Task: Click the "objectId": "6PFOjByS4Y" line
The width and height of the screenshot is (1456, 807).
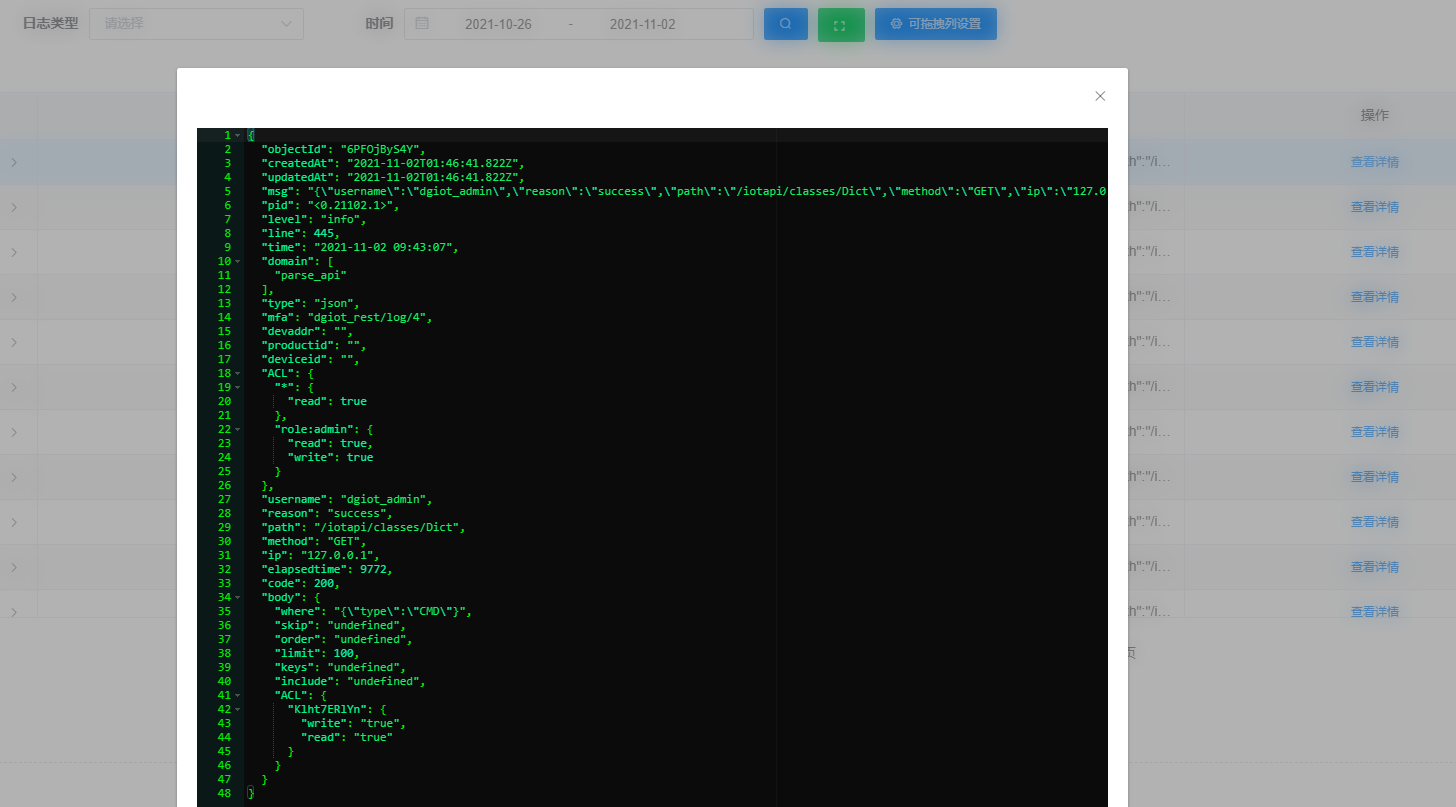Action: pos(343,149)
